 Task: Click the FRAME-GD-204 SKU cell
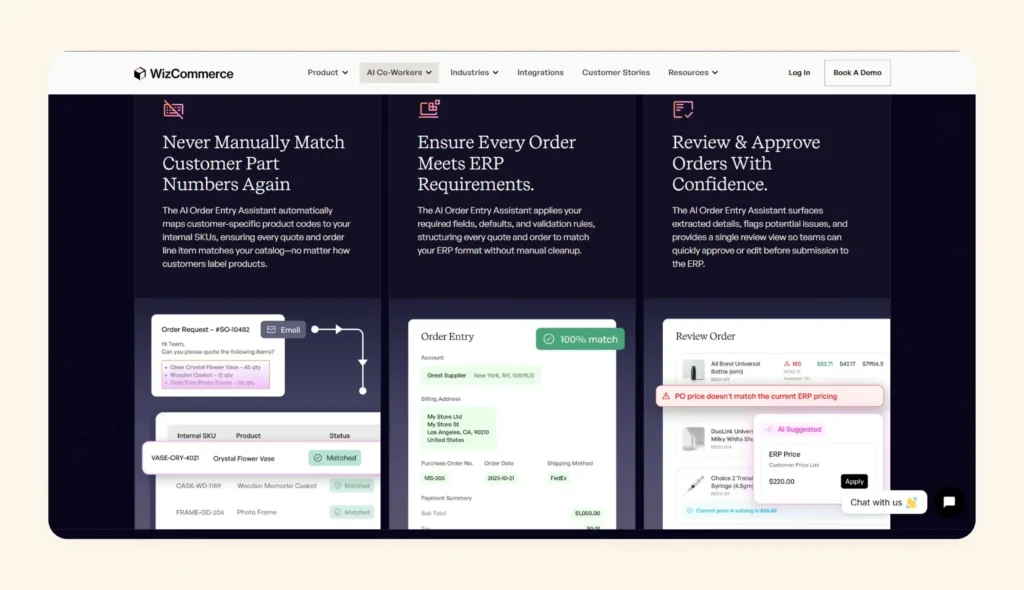pyautogui.click(x=200, y=512)
